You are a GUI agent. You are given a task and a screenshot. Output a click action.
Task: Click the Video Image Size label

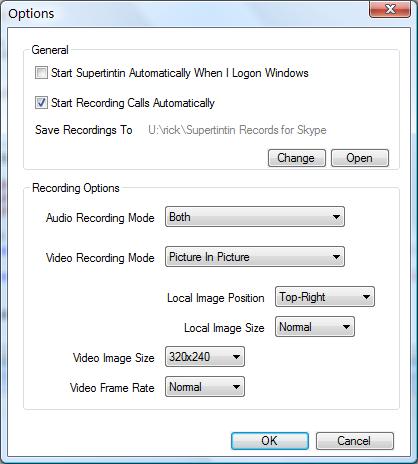click(x=114, y=358)
